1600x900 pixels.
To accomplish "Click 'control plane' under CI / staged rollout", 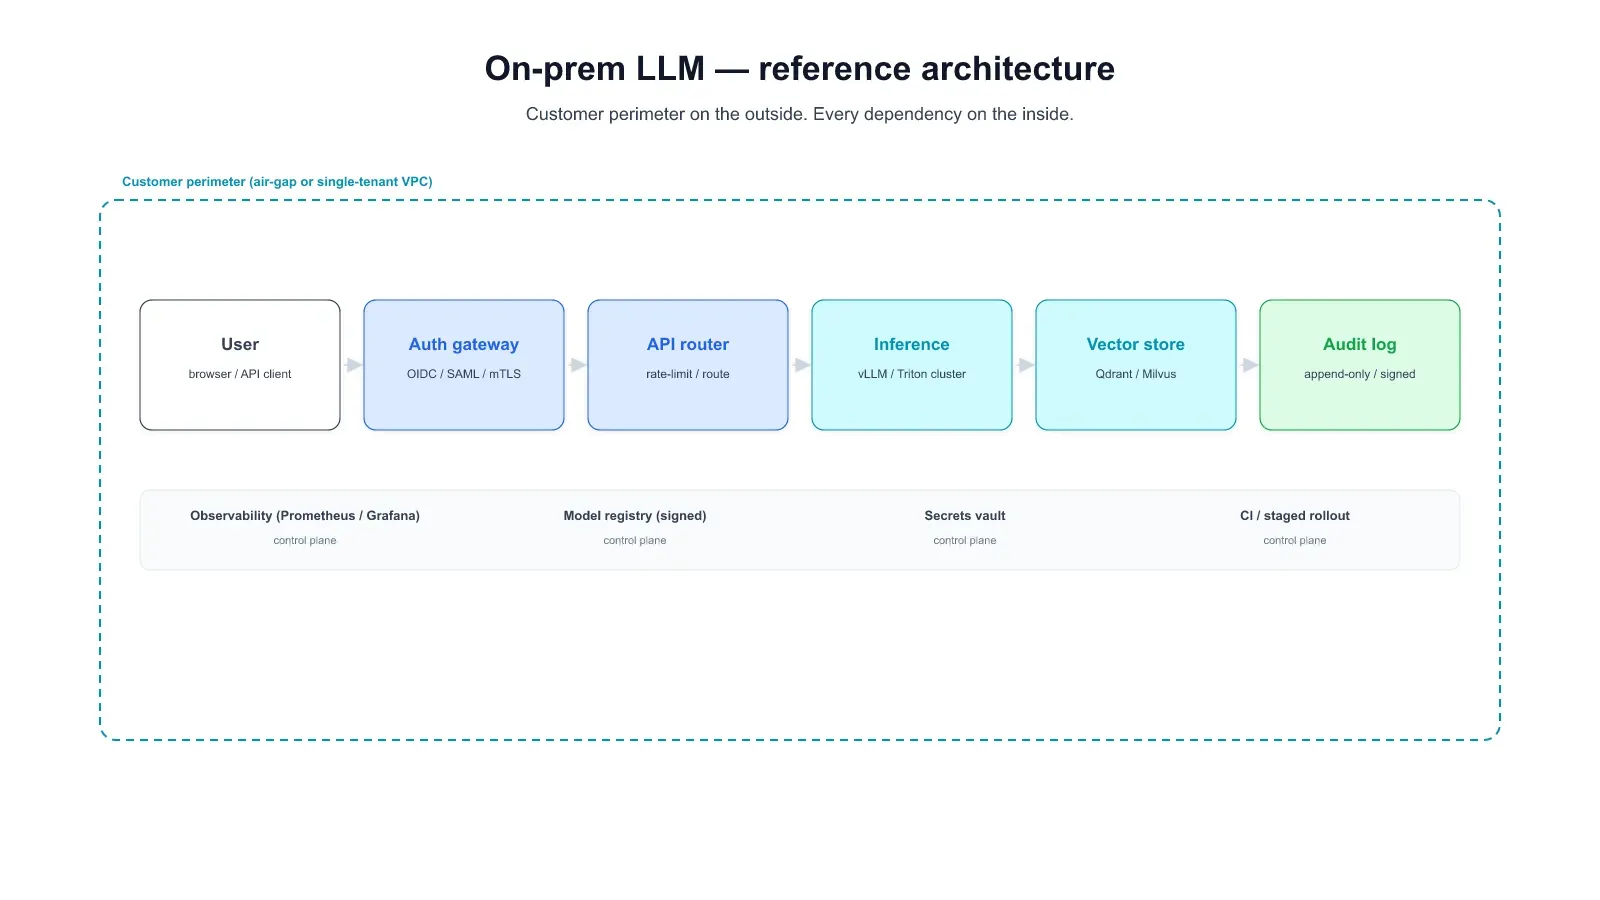I will (1295, 540).
